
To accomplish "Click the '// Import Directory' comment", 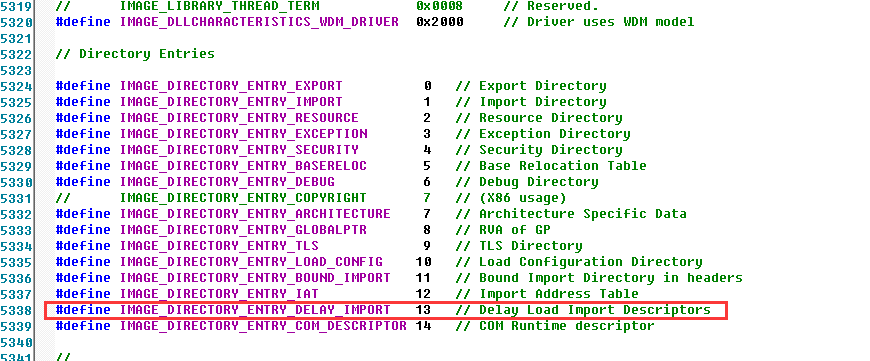I will [530, 102].
